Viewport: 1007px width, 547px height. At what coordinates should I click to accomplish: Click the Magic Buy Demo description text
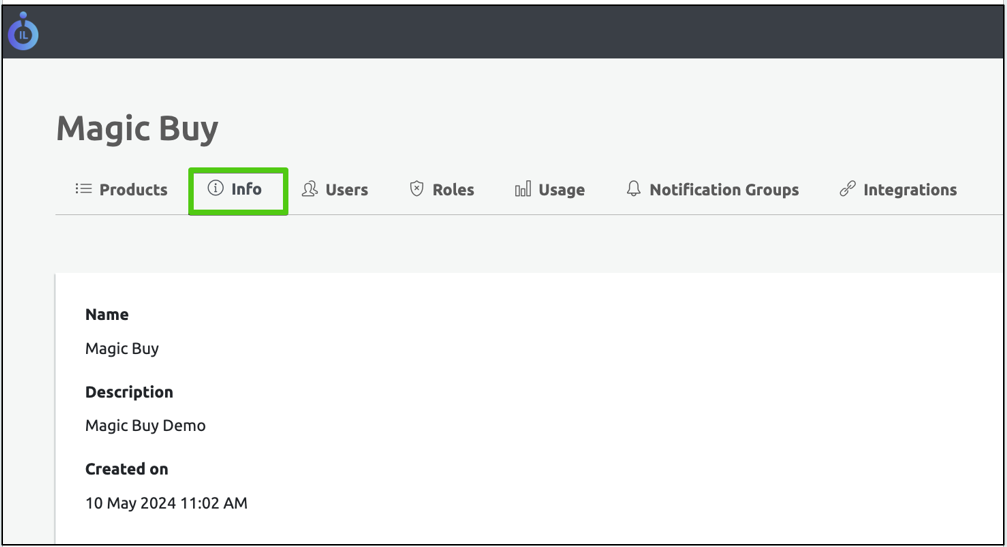(x=145, y=426)
